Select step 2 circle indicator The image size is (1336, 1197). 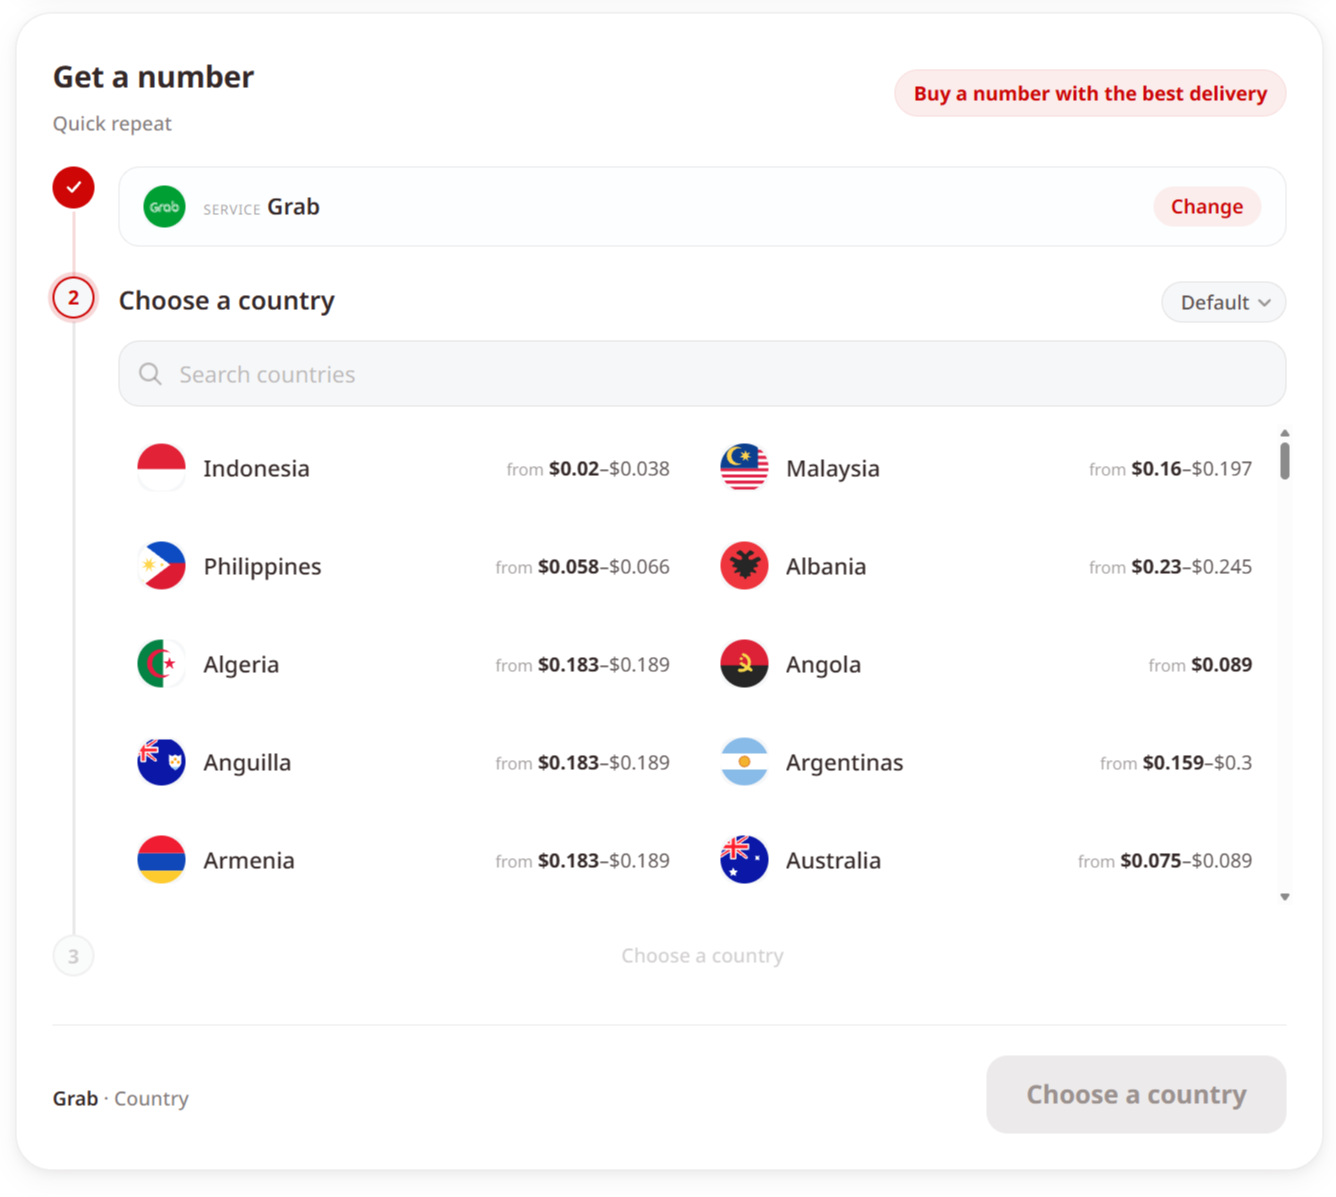(74, 298)
